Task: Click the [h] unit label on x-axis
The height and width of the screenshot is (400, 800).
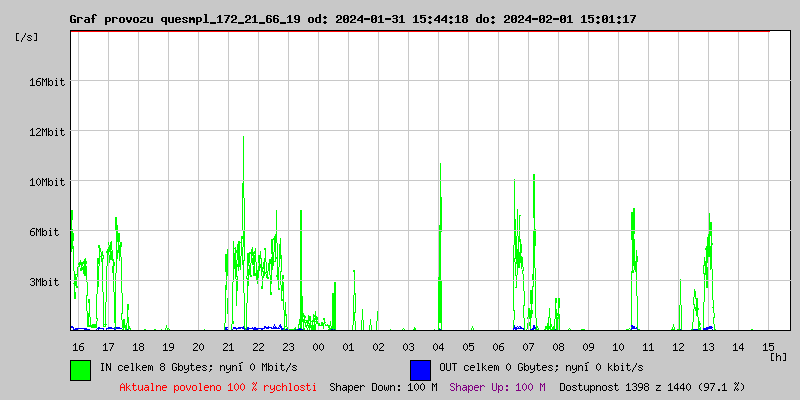Action: coord(778,357)
